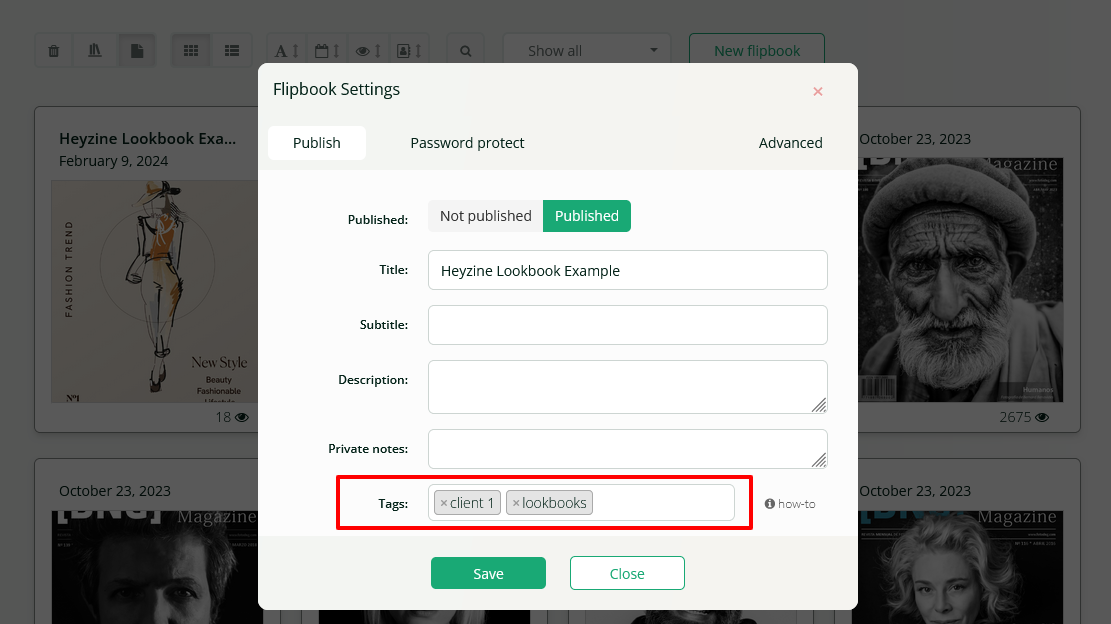Screen dimensions: 1111x624
Task: Save the flipbook settings
Action: click(488, 573)
